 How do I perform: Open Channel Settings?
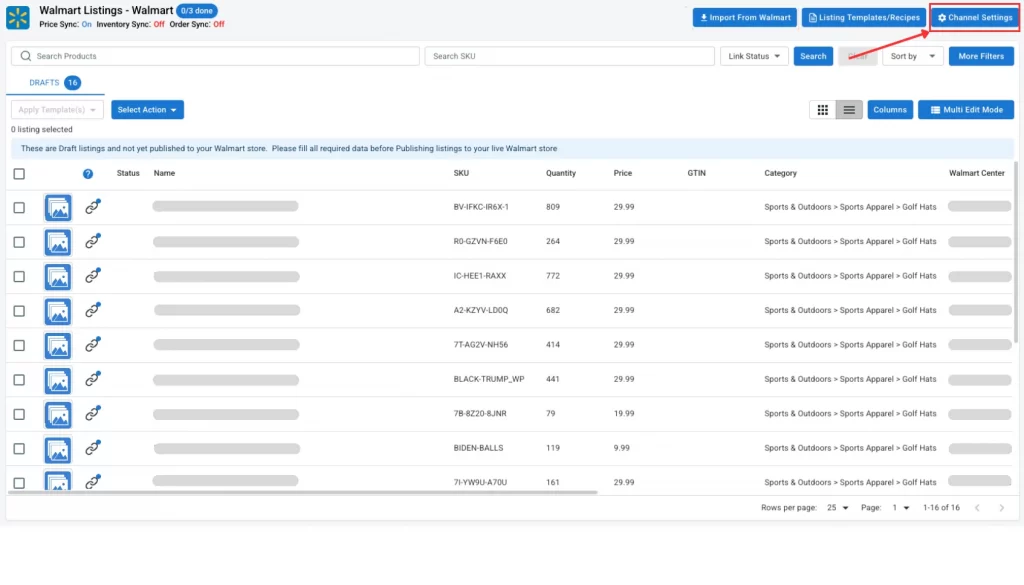[975, 18]
